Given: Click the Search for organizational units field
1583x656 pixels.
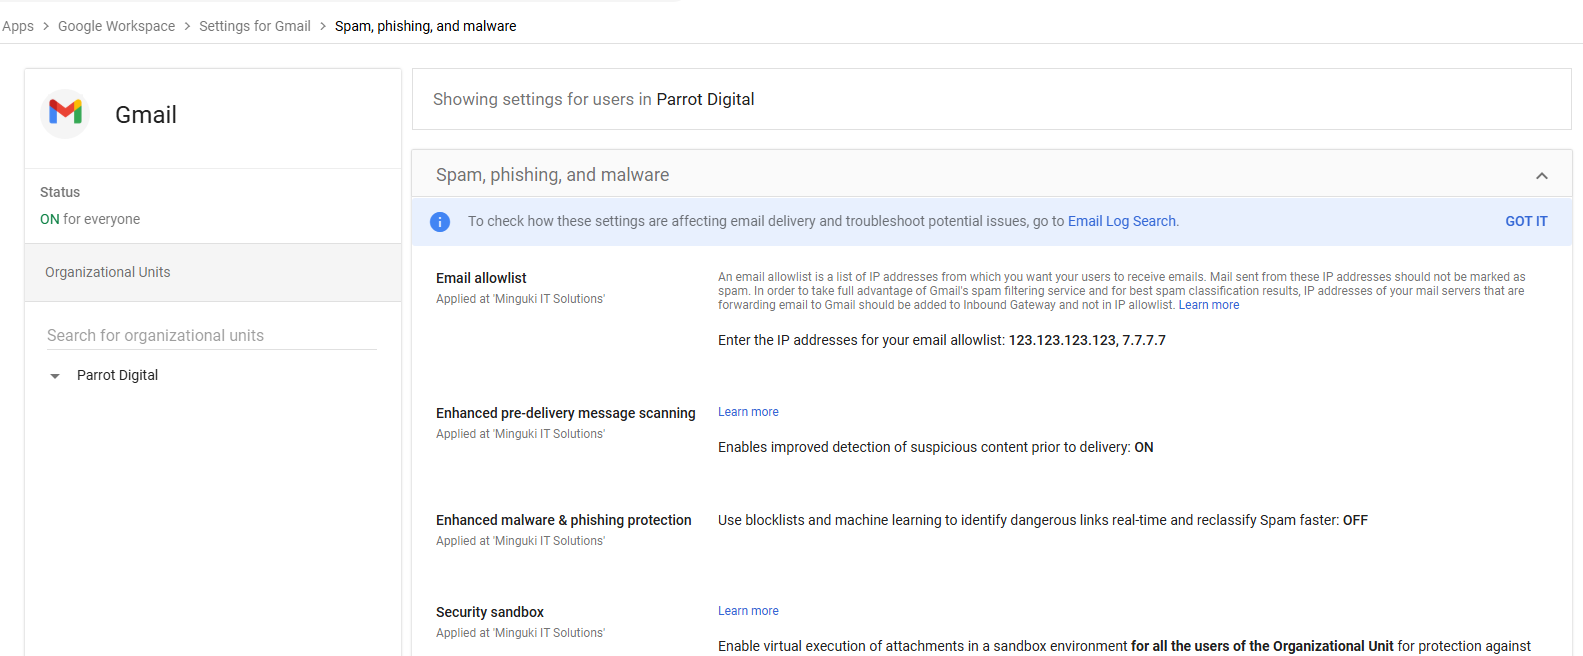Looking at the screenshot, I should [211, 336].
